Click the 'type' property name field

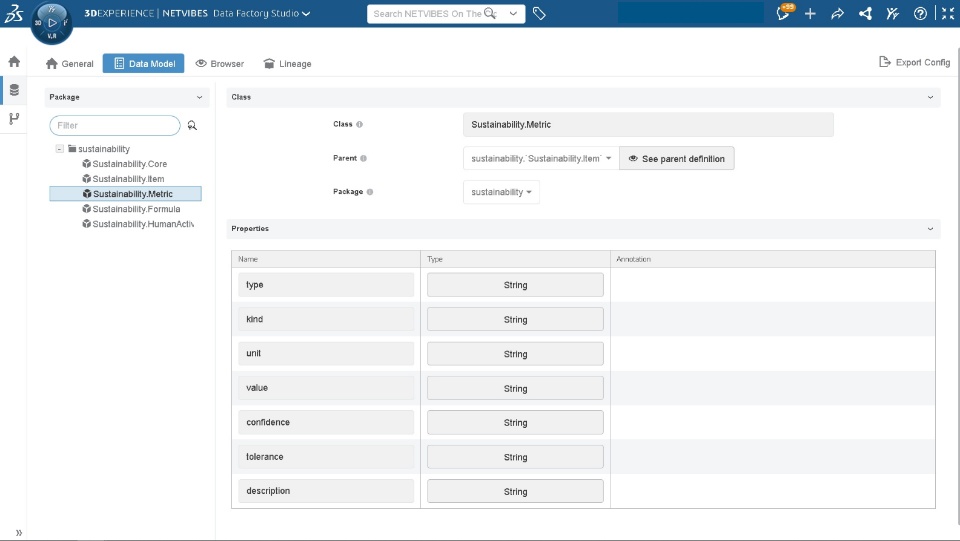pyautogui.click(x=326, y=285)
